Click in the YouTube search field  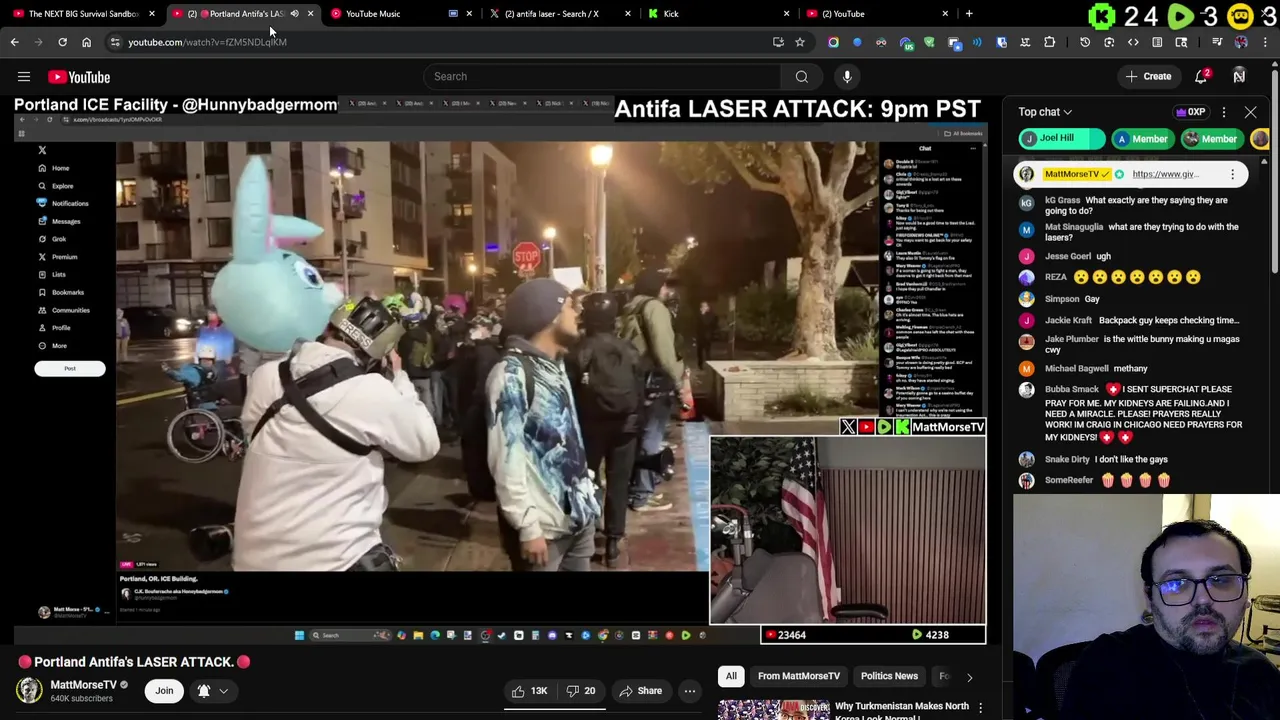point(602,76)
